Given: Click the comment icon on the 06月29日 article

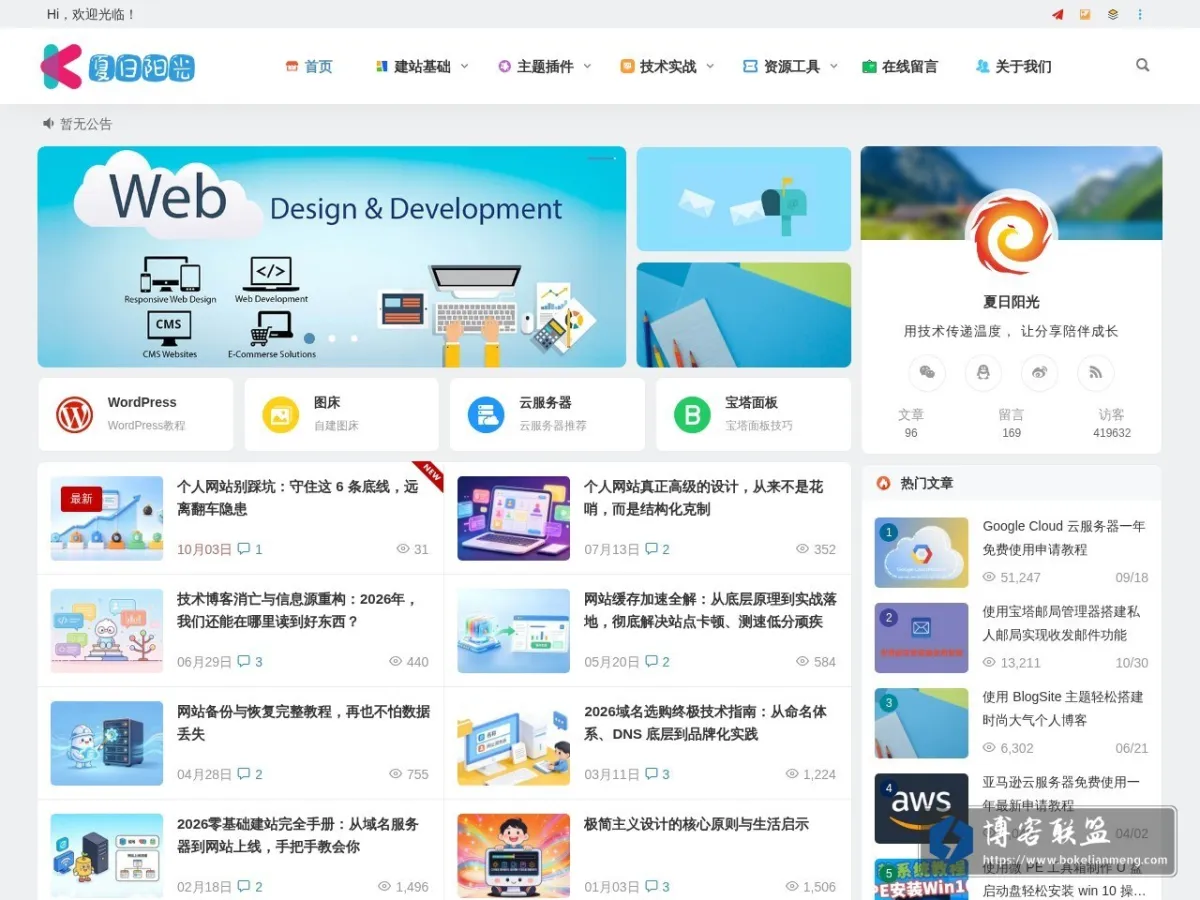Looking at the screenshot, I should pyautogui.click(x=244, y=662).
